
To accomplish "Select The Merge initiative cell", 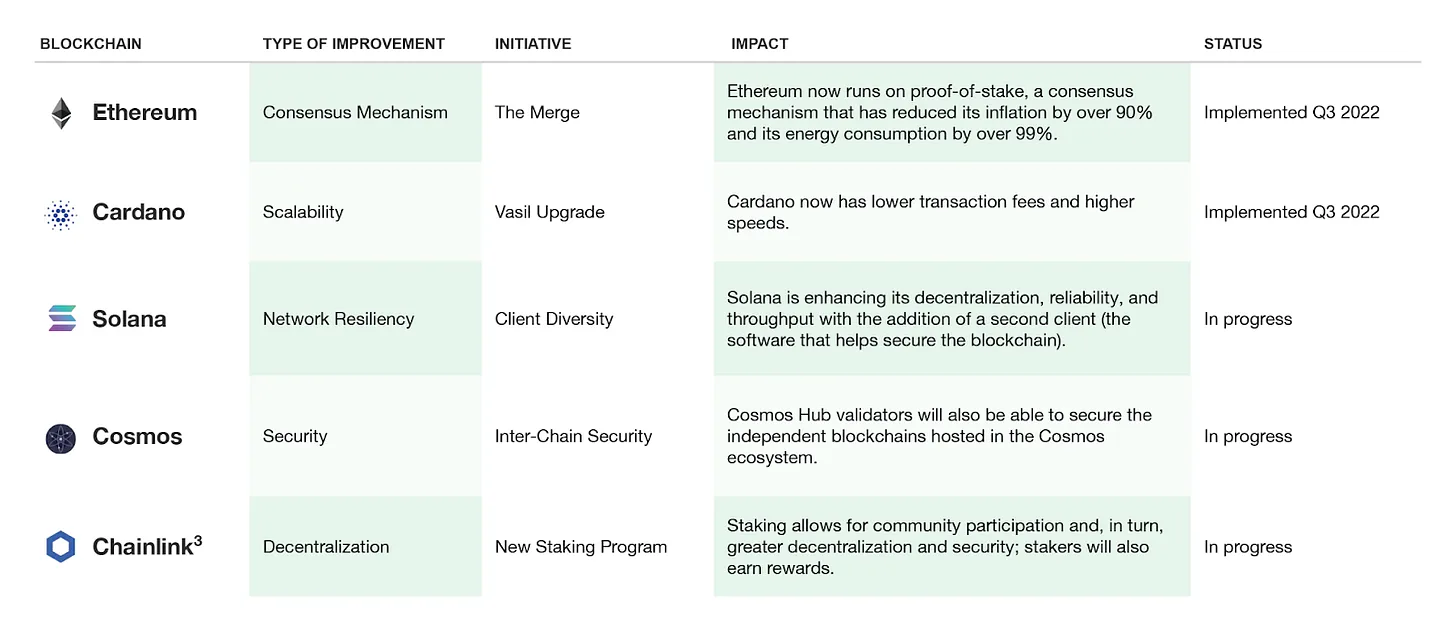I will [x=537, y=113].
